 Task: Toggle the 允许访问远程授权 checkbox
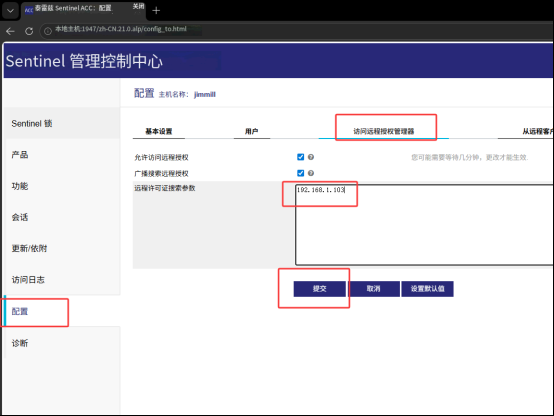tap(300, 157)
